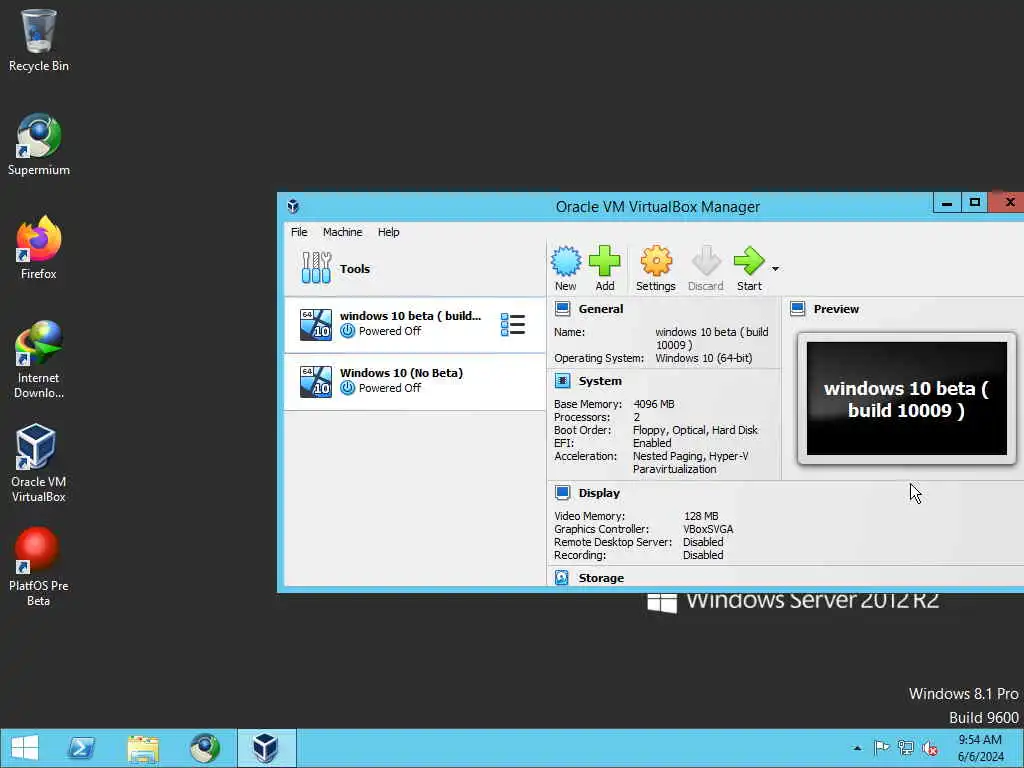Click the Base Memory value 4096 MB
The image size is (1024, 768).
(x=654, y=404)
